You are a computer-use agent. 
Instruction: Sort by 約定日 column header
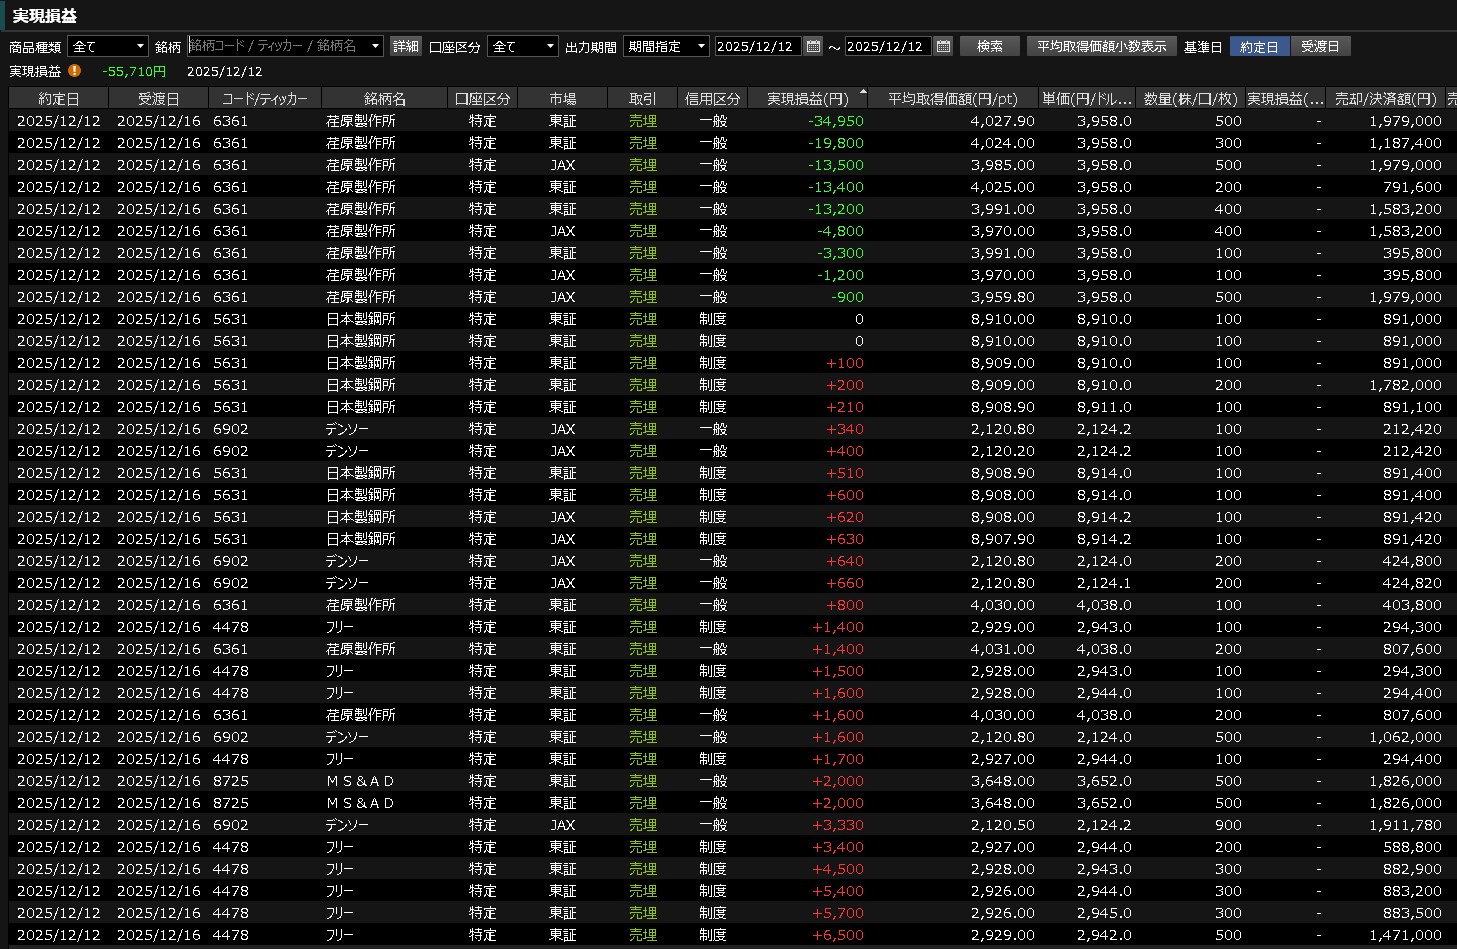pos(58,99)
